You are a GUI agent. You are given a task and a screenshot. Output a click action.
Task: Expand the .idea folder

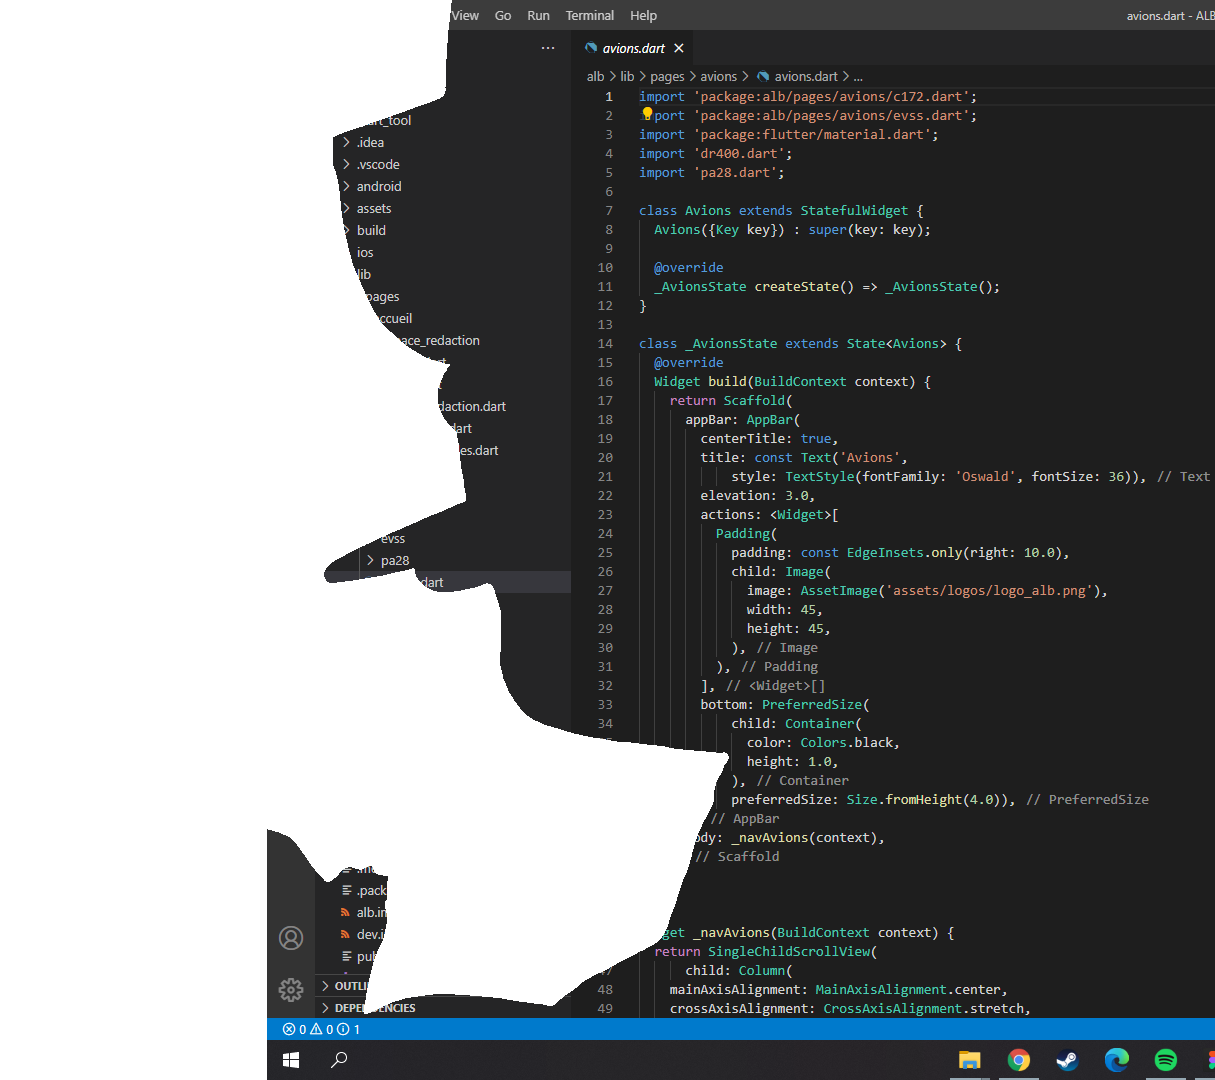[370, 142]
